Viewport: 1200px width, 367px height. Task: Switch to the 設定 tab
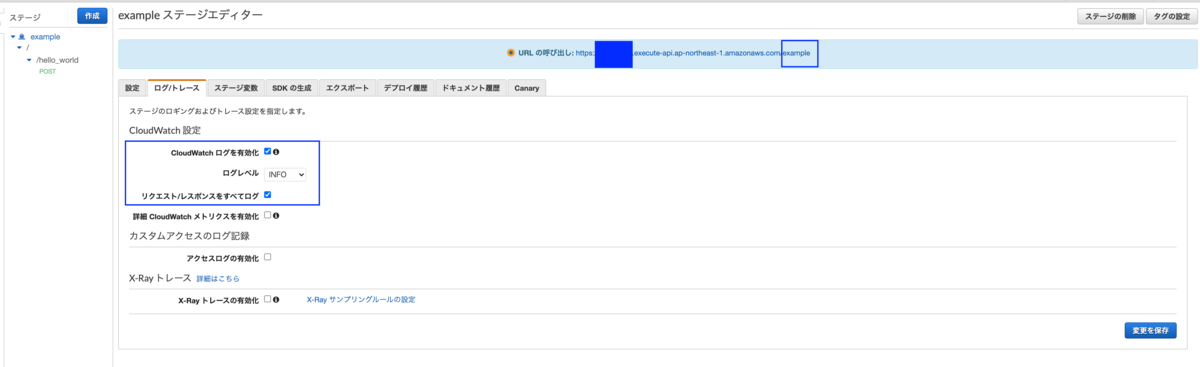(x=132, y=88)
